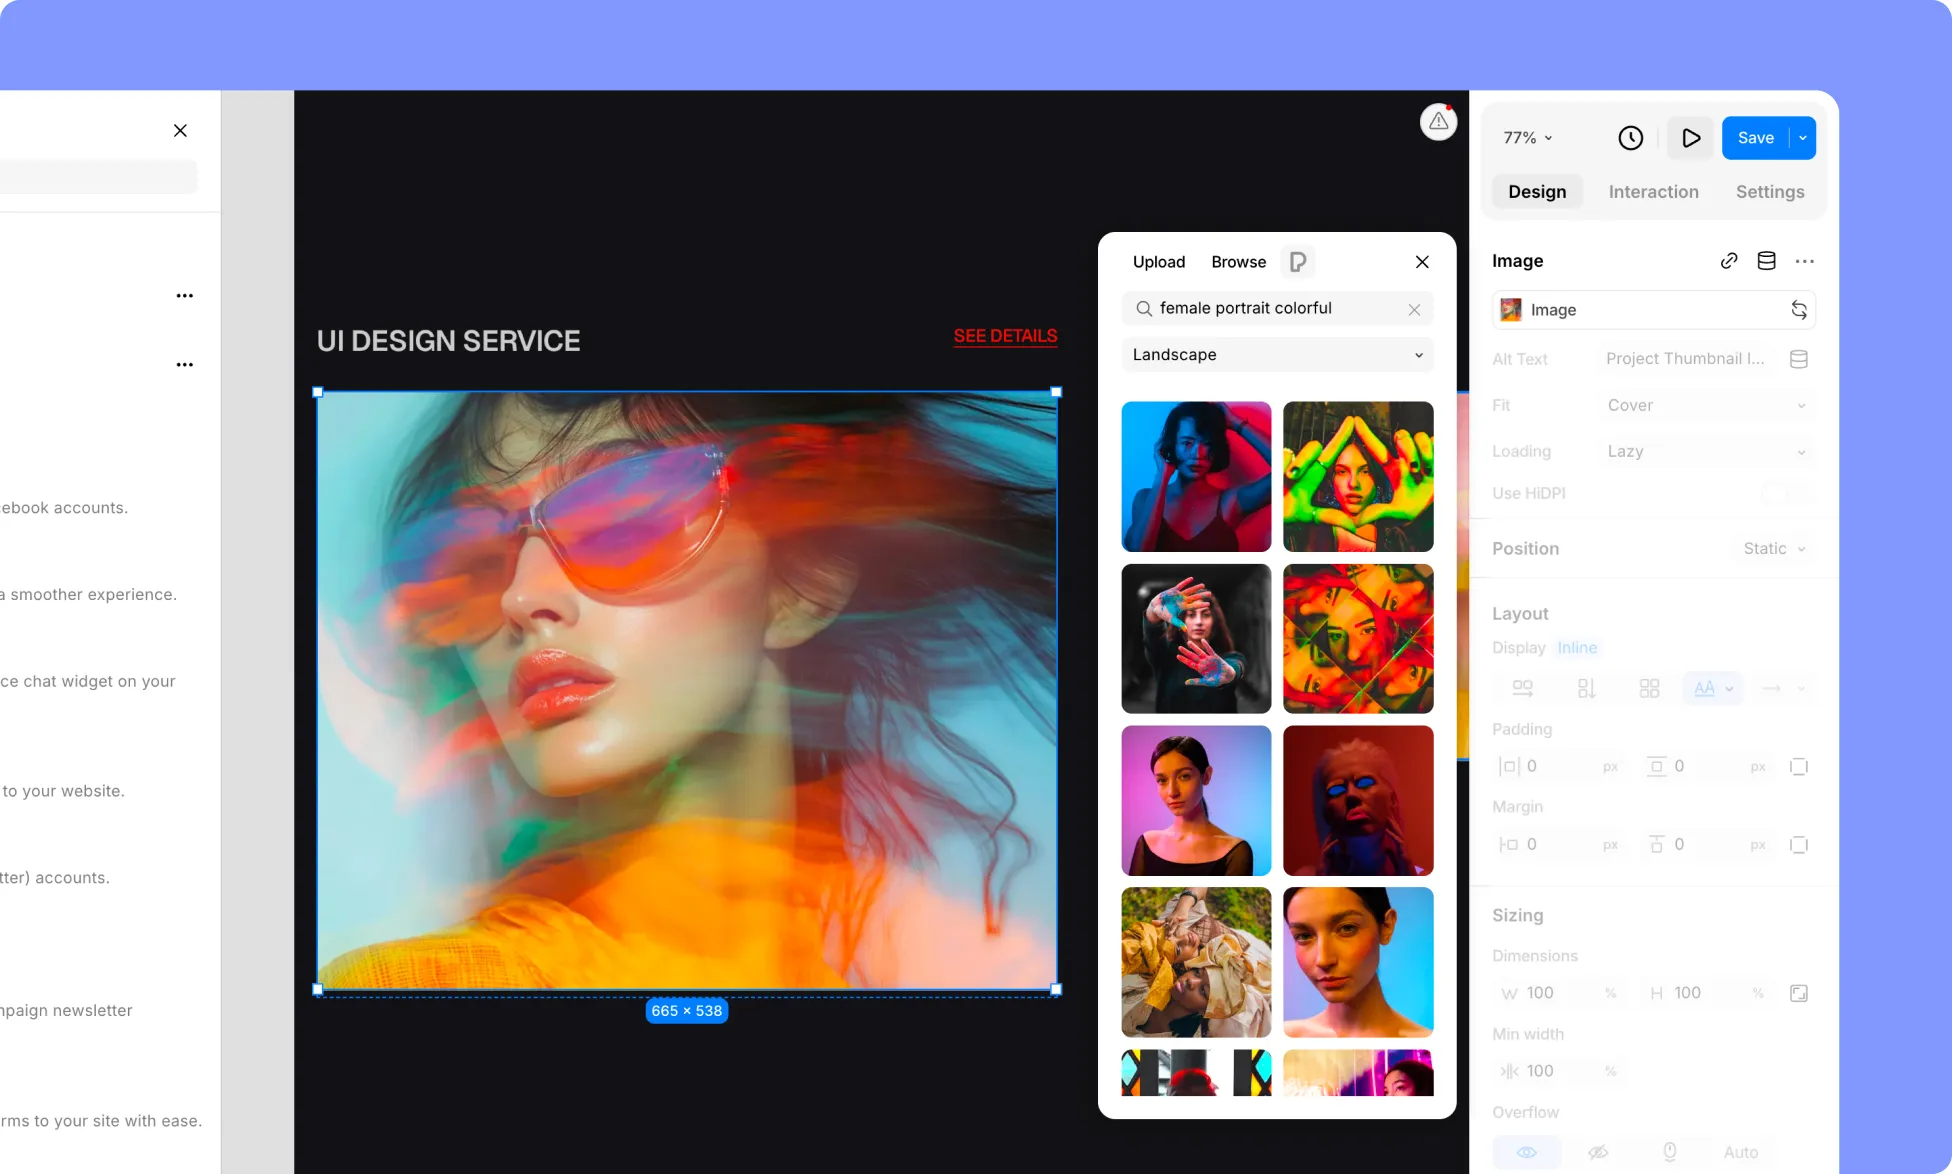Select horizontal flex layout icon
The image size is (1952, 1174).
1522,689
